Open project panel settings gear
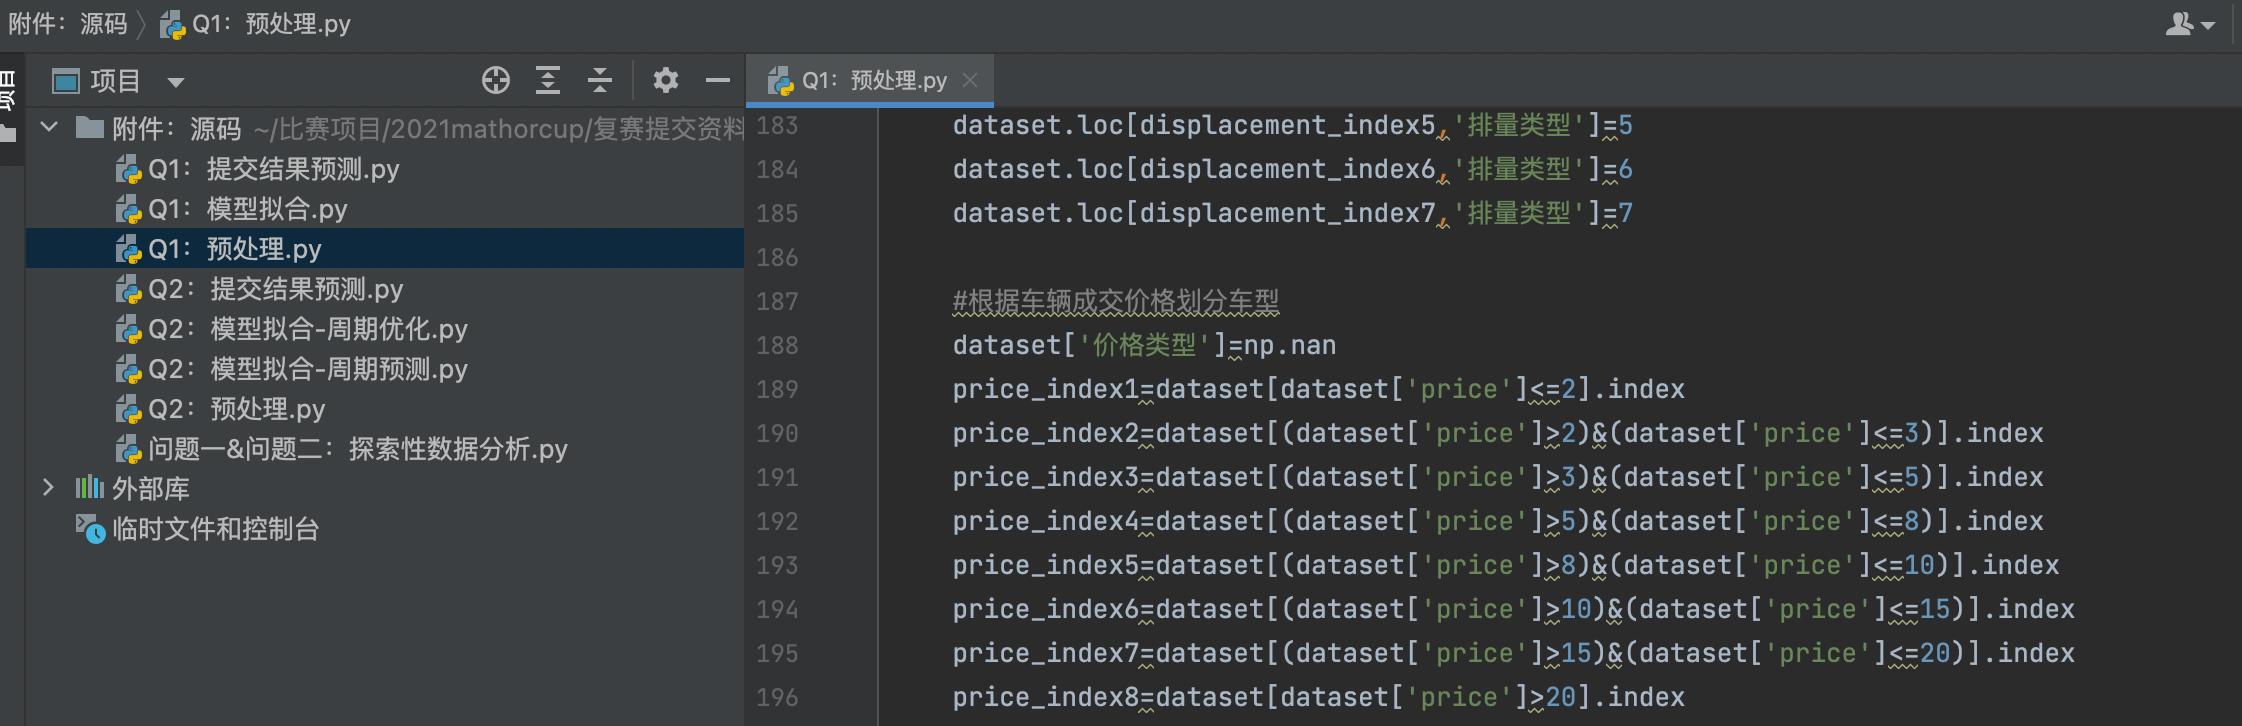 pyautogui.click(x=665, y=80)
